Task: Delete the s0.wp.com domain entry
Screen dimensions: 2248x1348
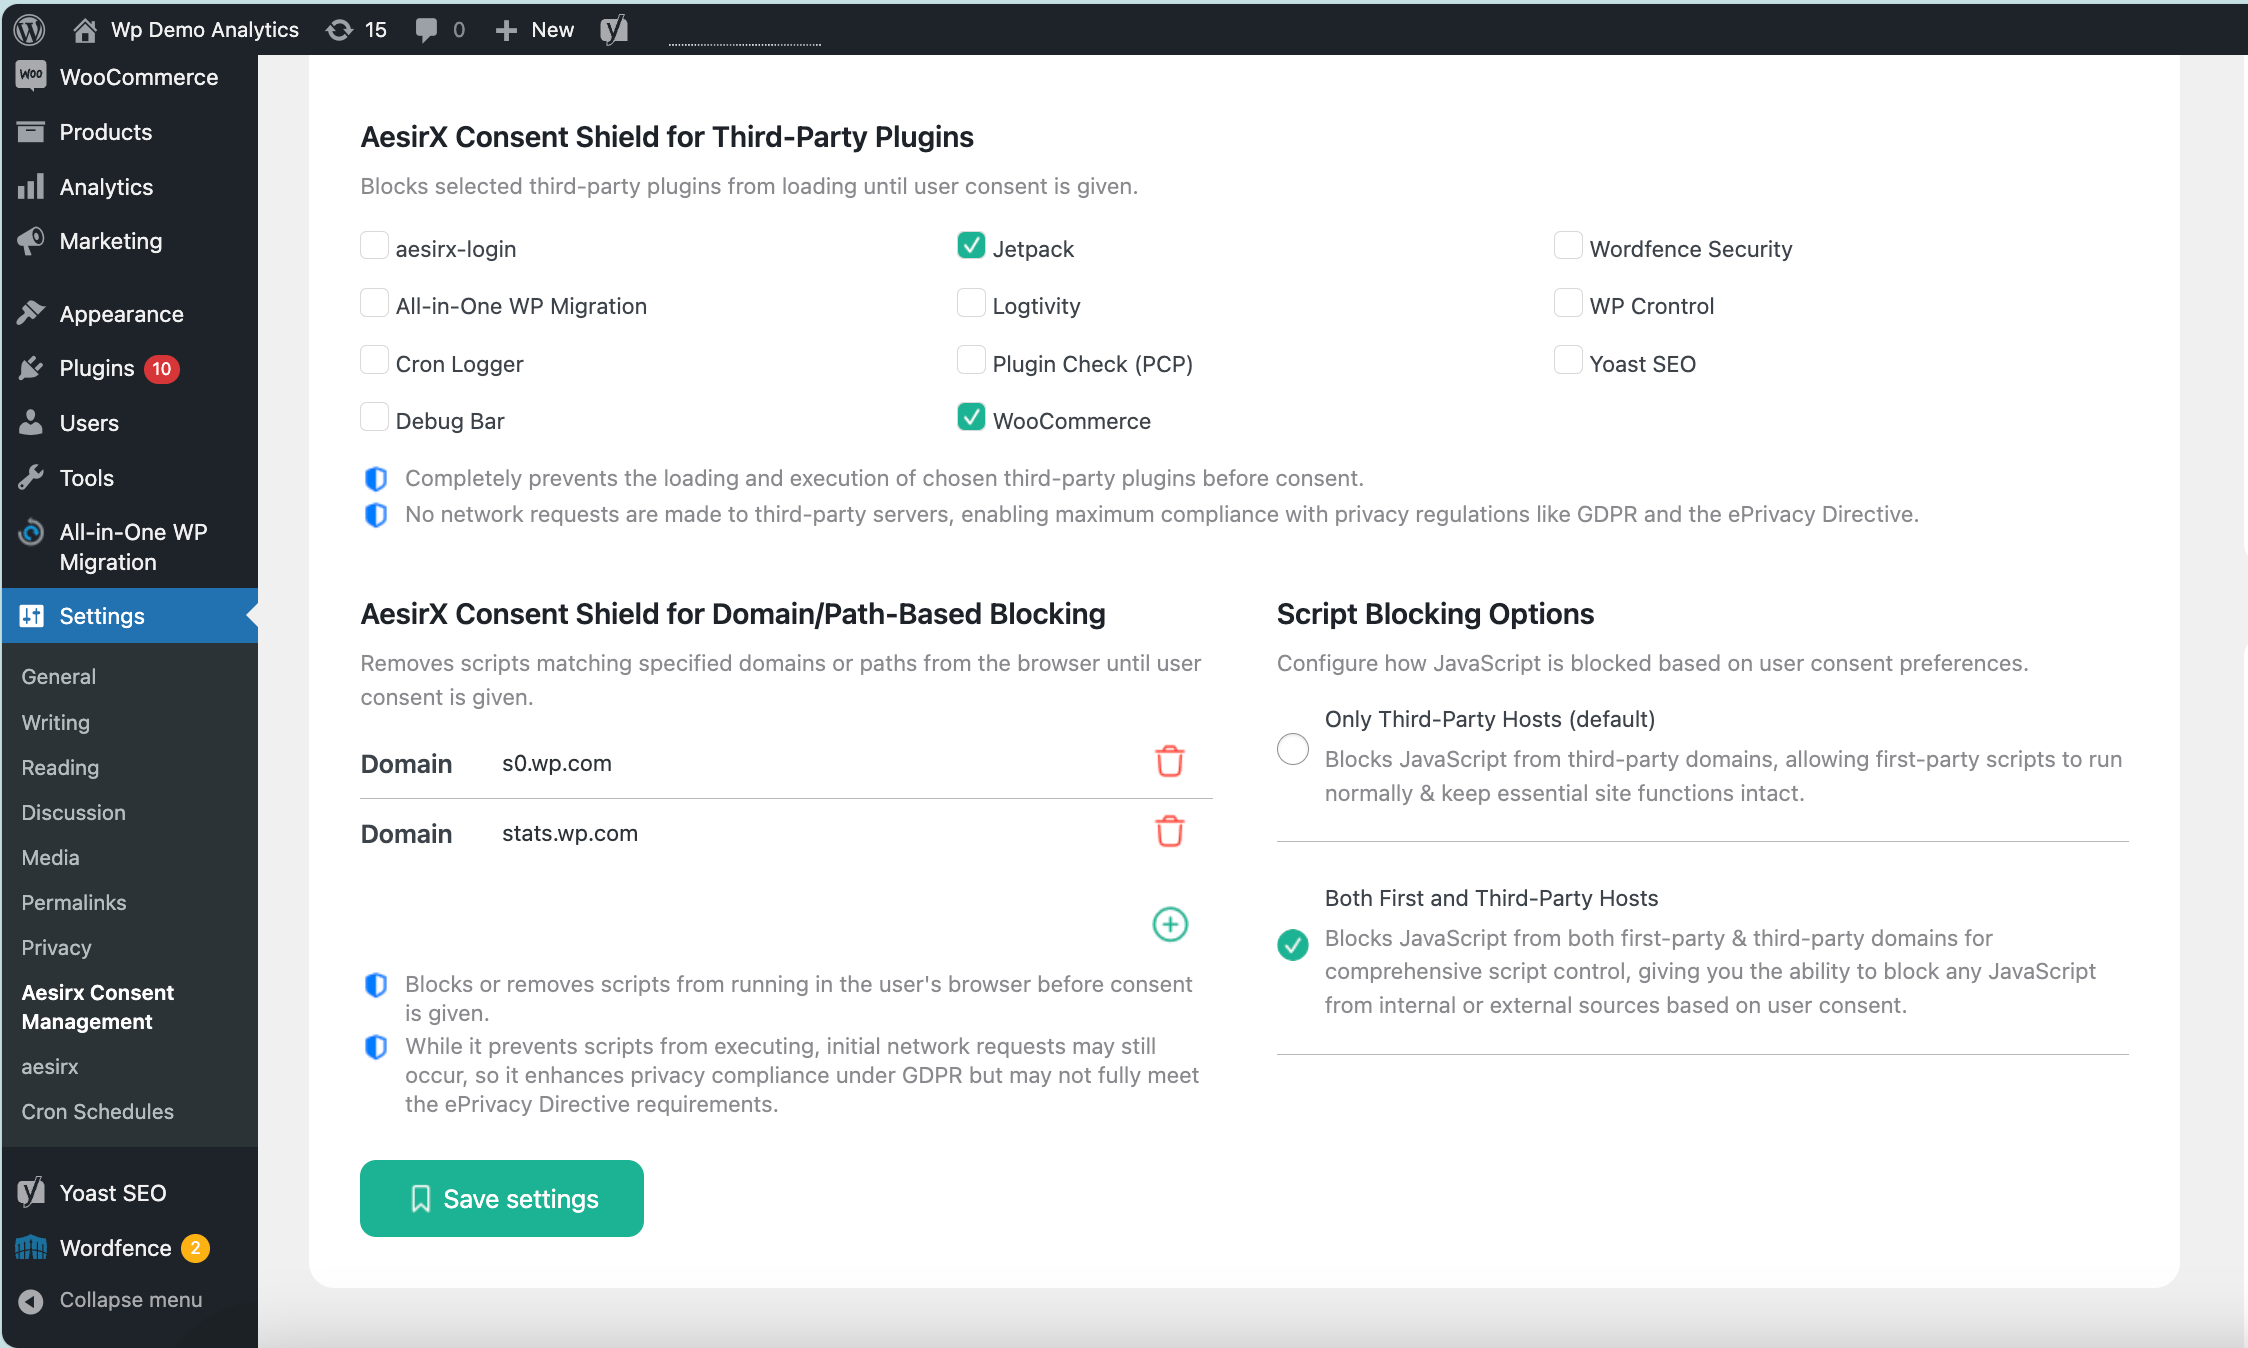Action: coord(1169,762)
